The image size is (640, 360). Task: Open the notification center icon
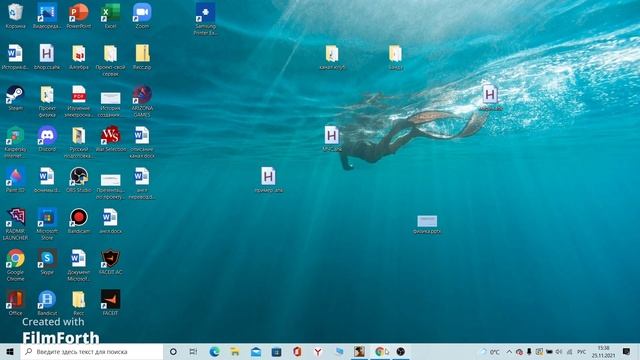pos(627,351)
